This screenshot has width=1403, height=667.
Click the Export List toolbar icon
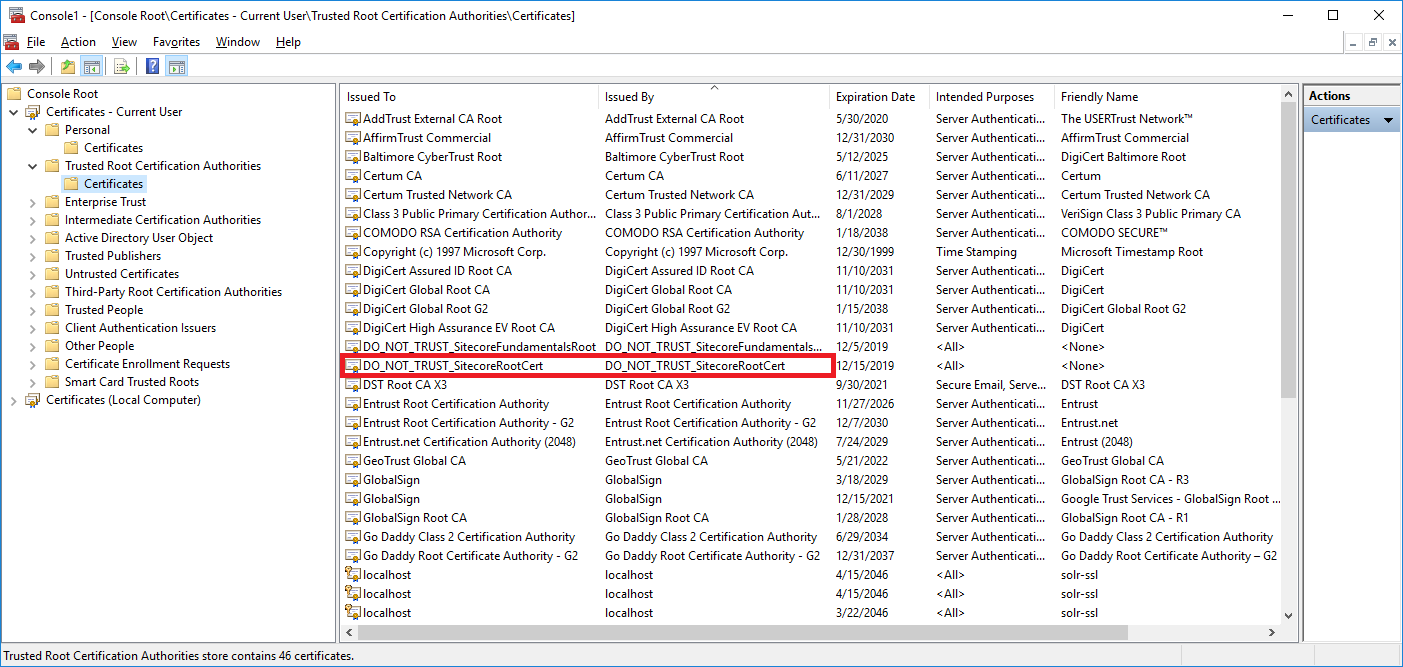click(121, 67)
